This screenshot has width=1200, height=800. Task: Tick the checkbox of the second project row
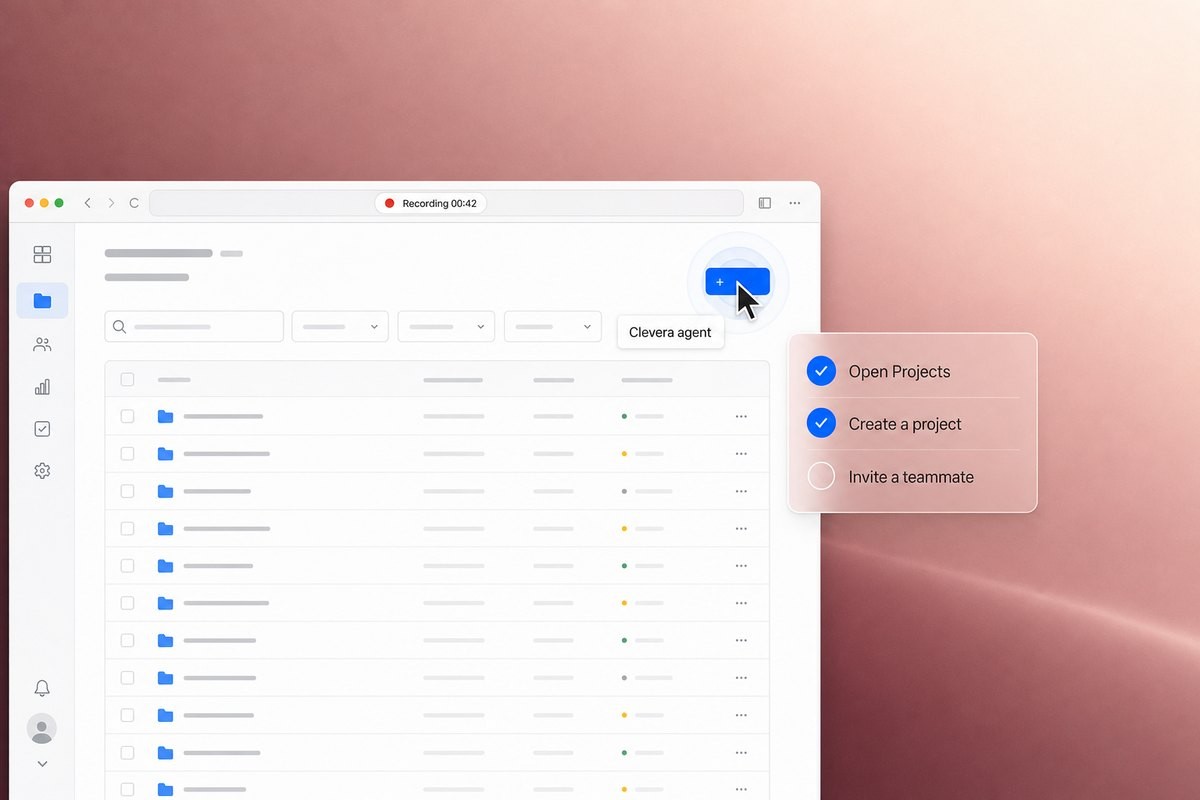(x=127, y=454)
